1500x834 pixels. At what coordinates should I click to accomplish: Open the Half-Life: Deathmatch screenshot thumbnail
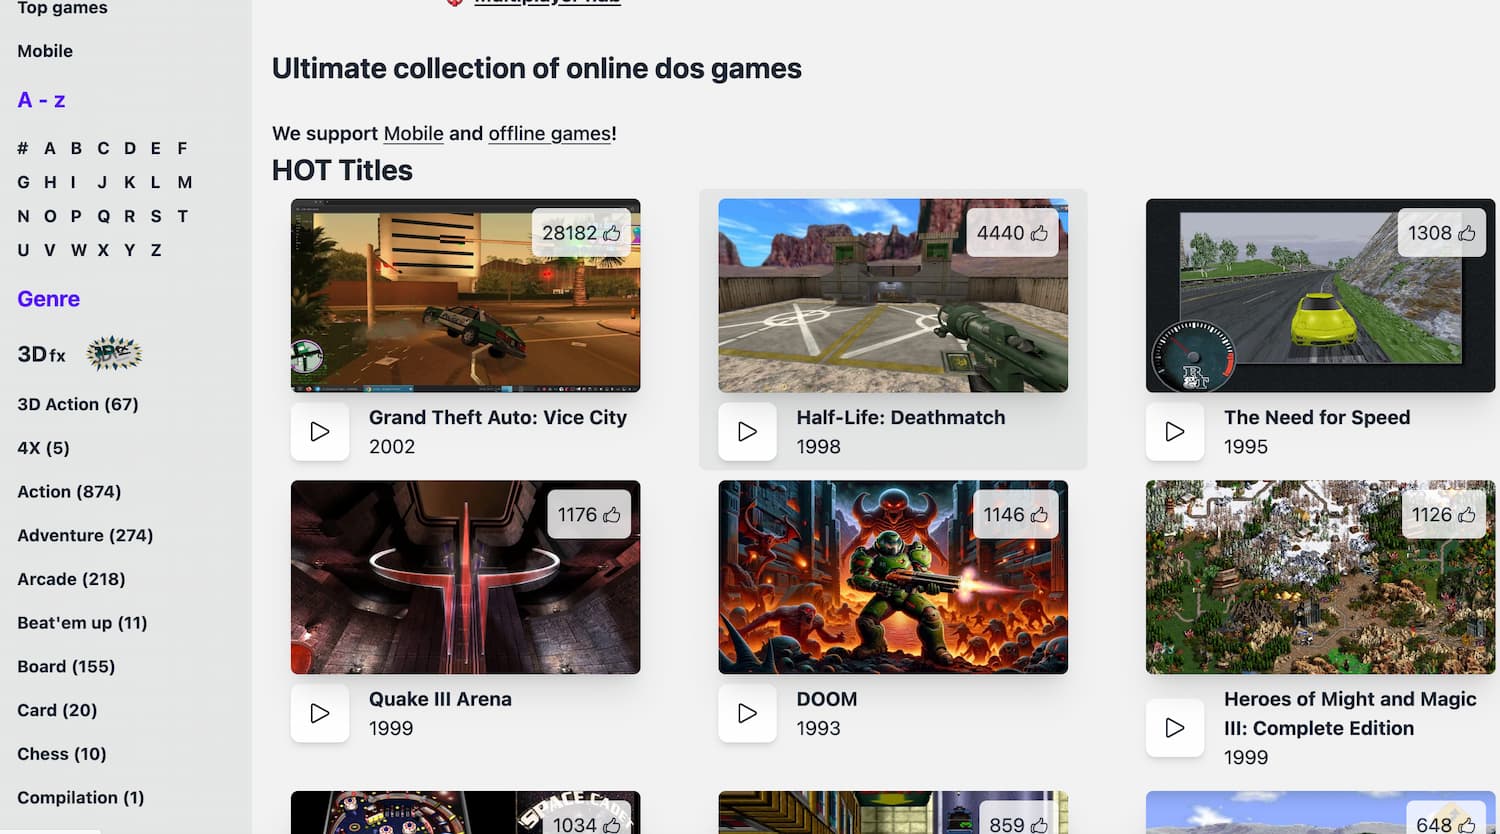coord(893,295)
